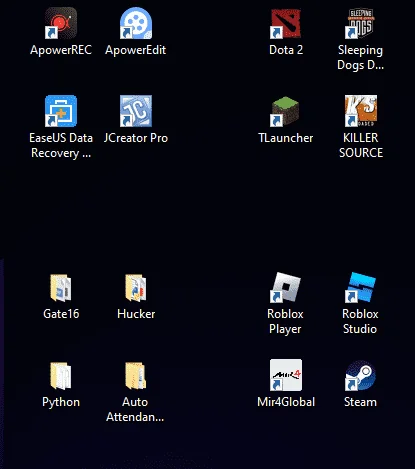The width and height of the screenshot is (415, 469).
Task: Click the "TLauncher" label text
Action: [286, 138]
